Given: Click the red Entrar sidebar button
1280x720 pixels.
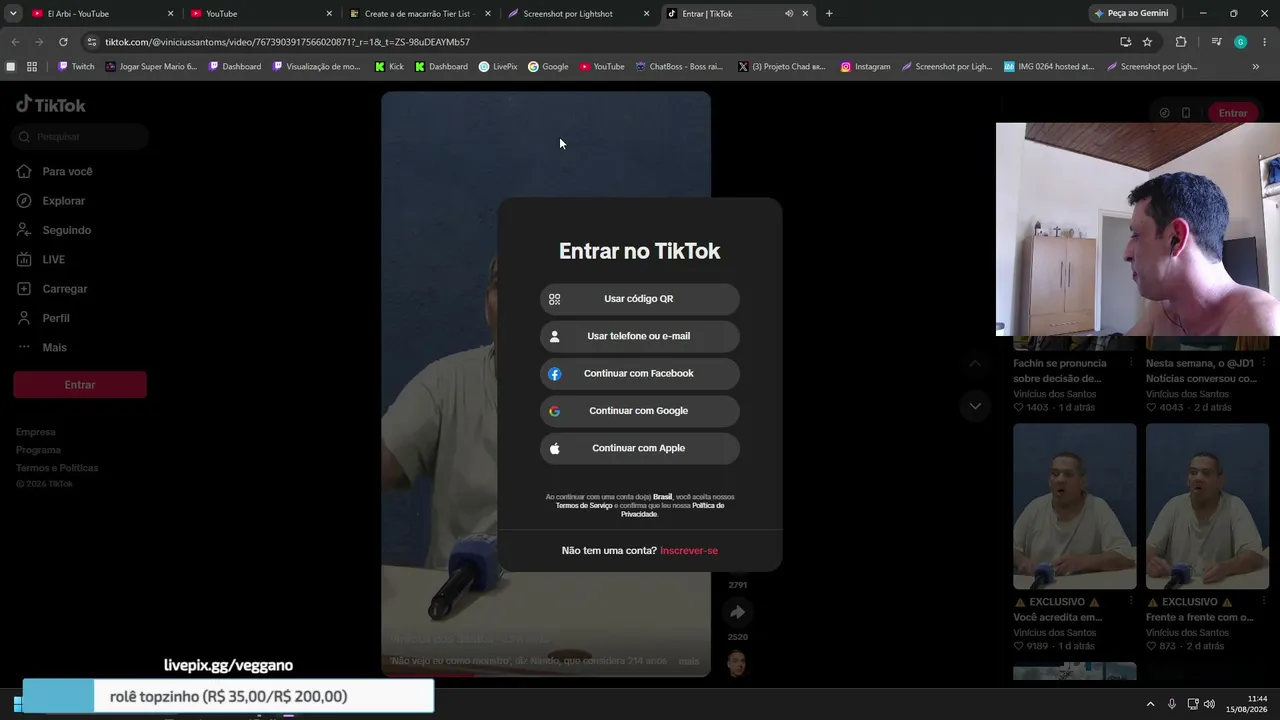Looking at the screenshot, I should (x=80, y=385).
